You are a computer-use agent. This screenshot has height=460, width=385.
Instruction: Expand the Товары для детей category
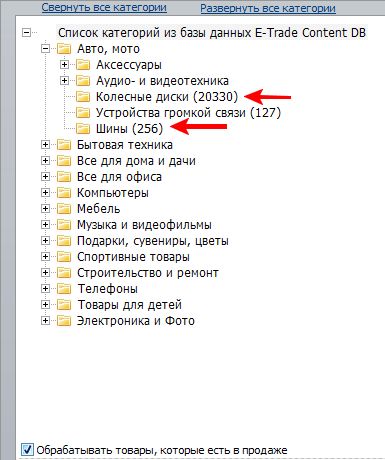[x=45, y=305]
